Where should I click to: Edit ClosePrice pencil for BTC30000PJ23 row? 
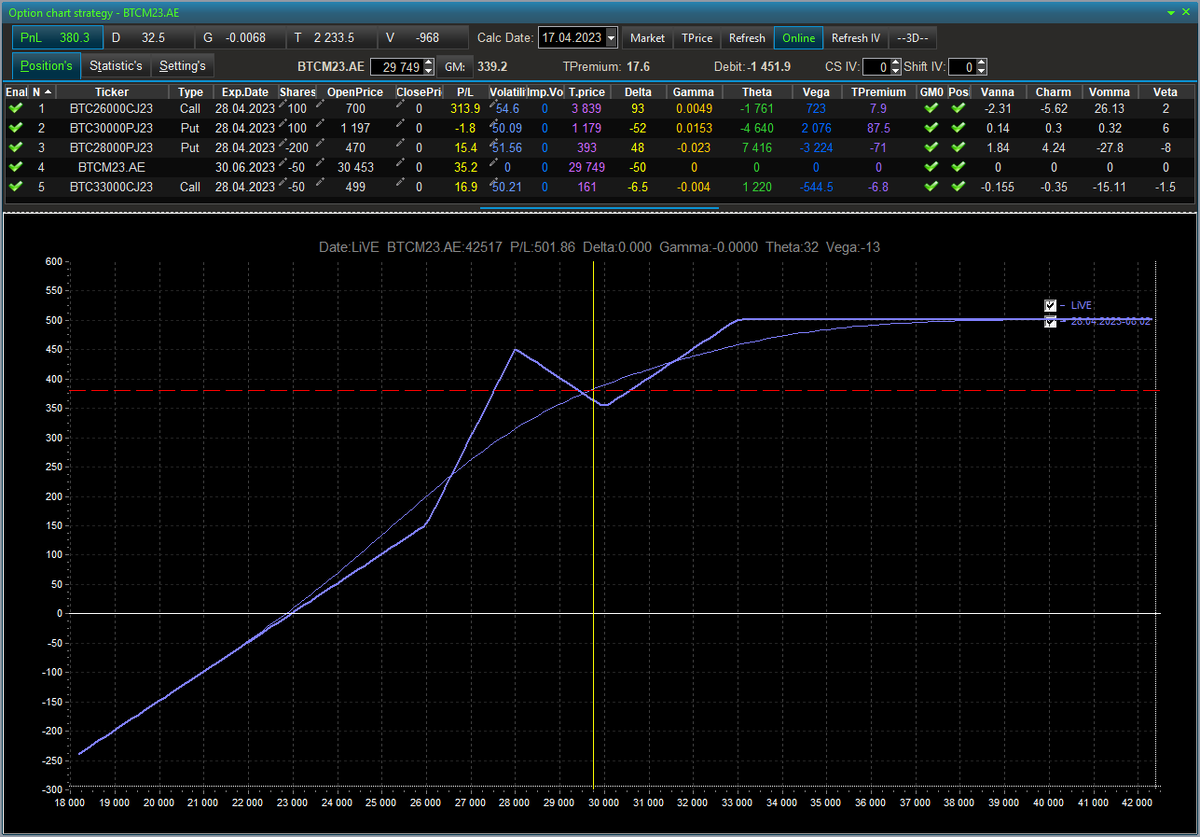400,123
